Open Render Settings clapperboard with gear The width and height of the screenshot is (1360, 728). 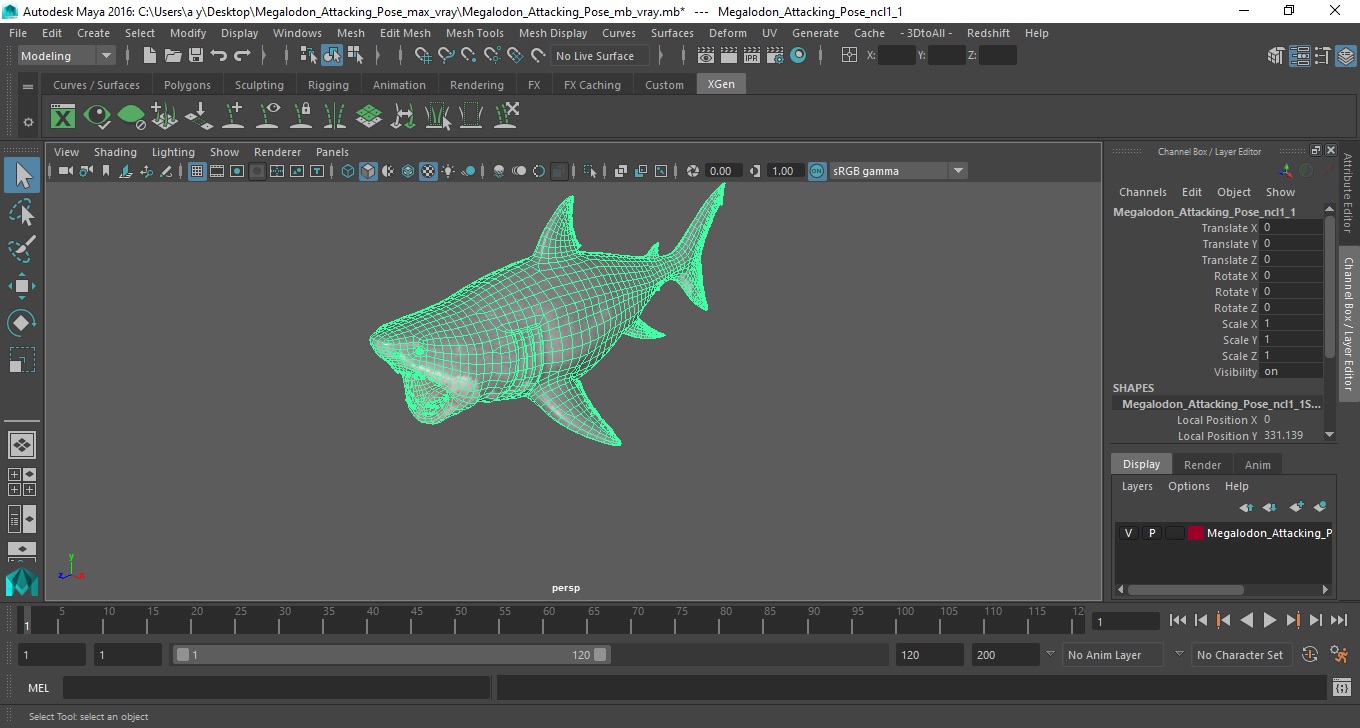tap(775, 56)
